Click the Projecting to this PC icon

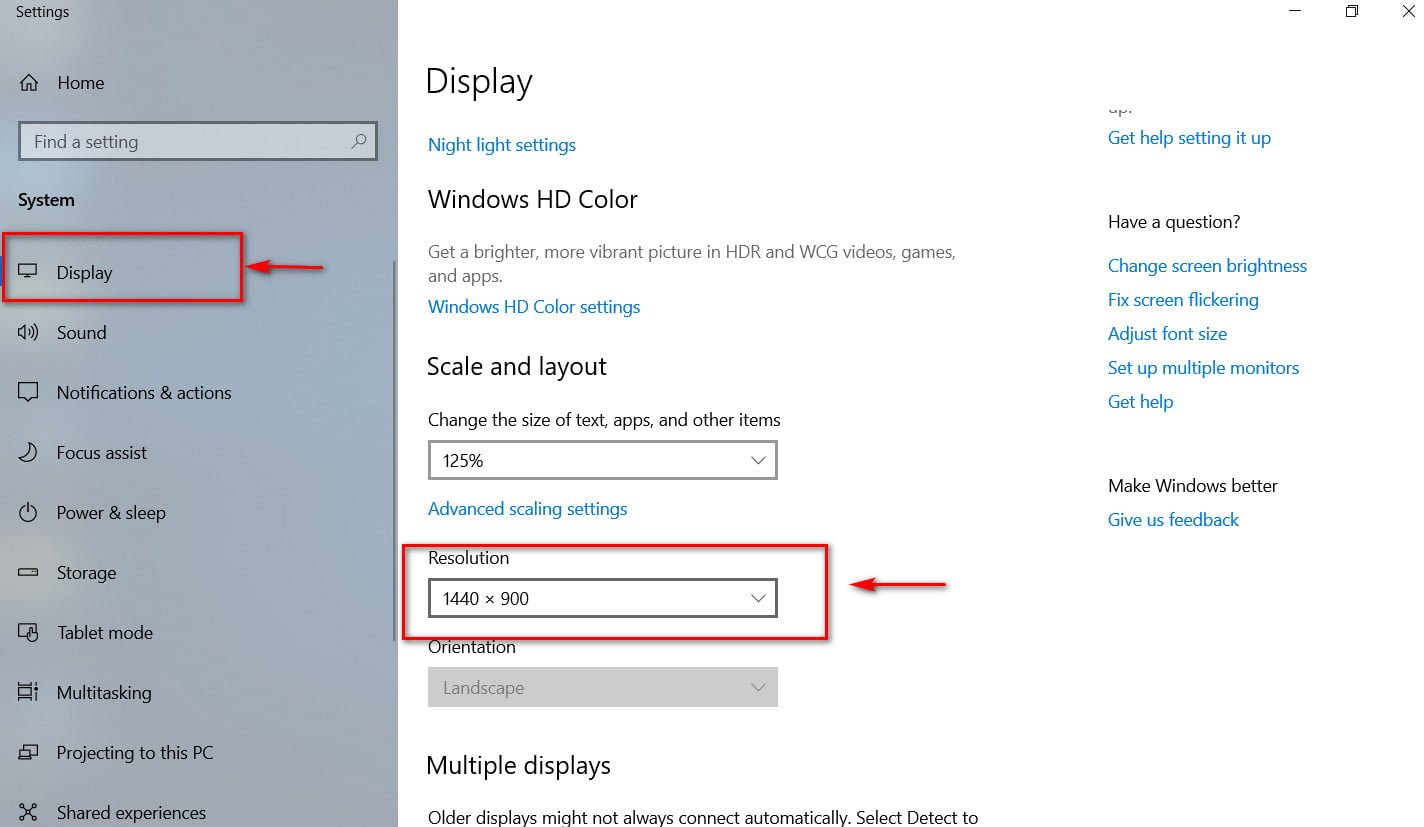coord(28,752)
